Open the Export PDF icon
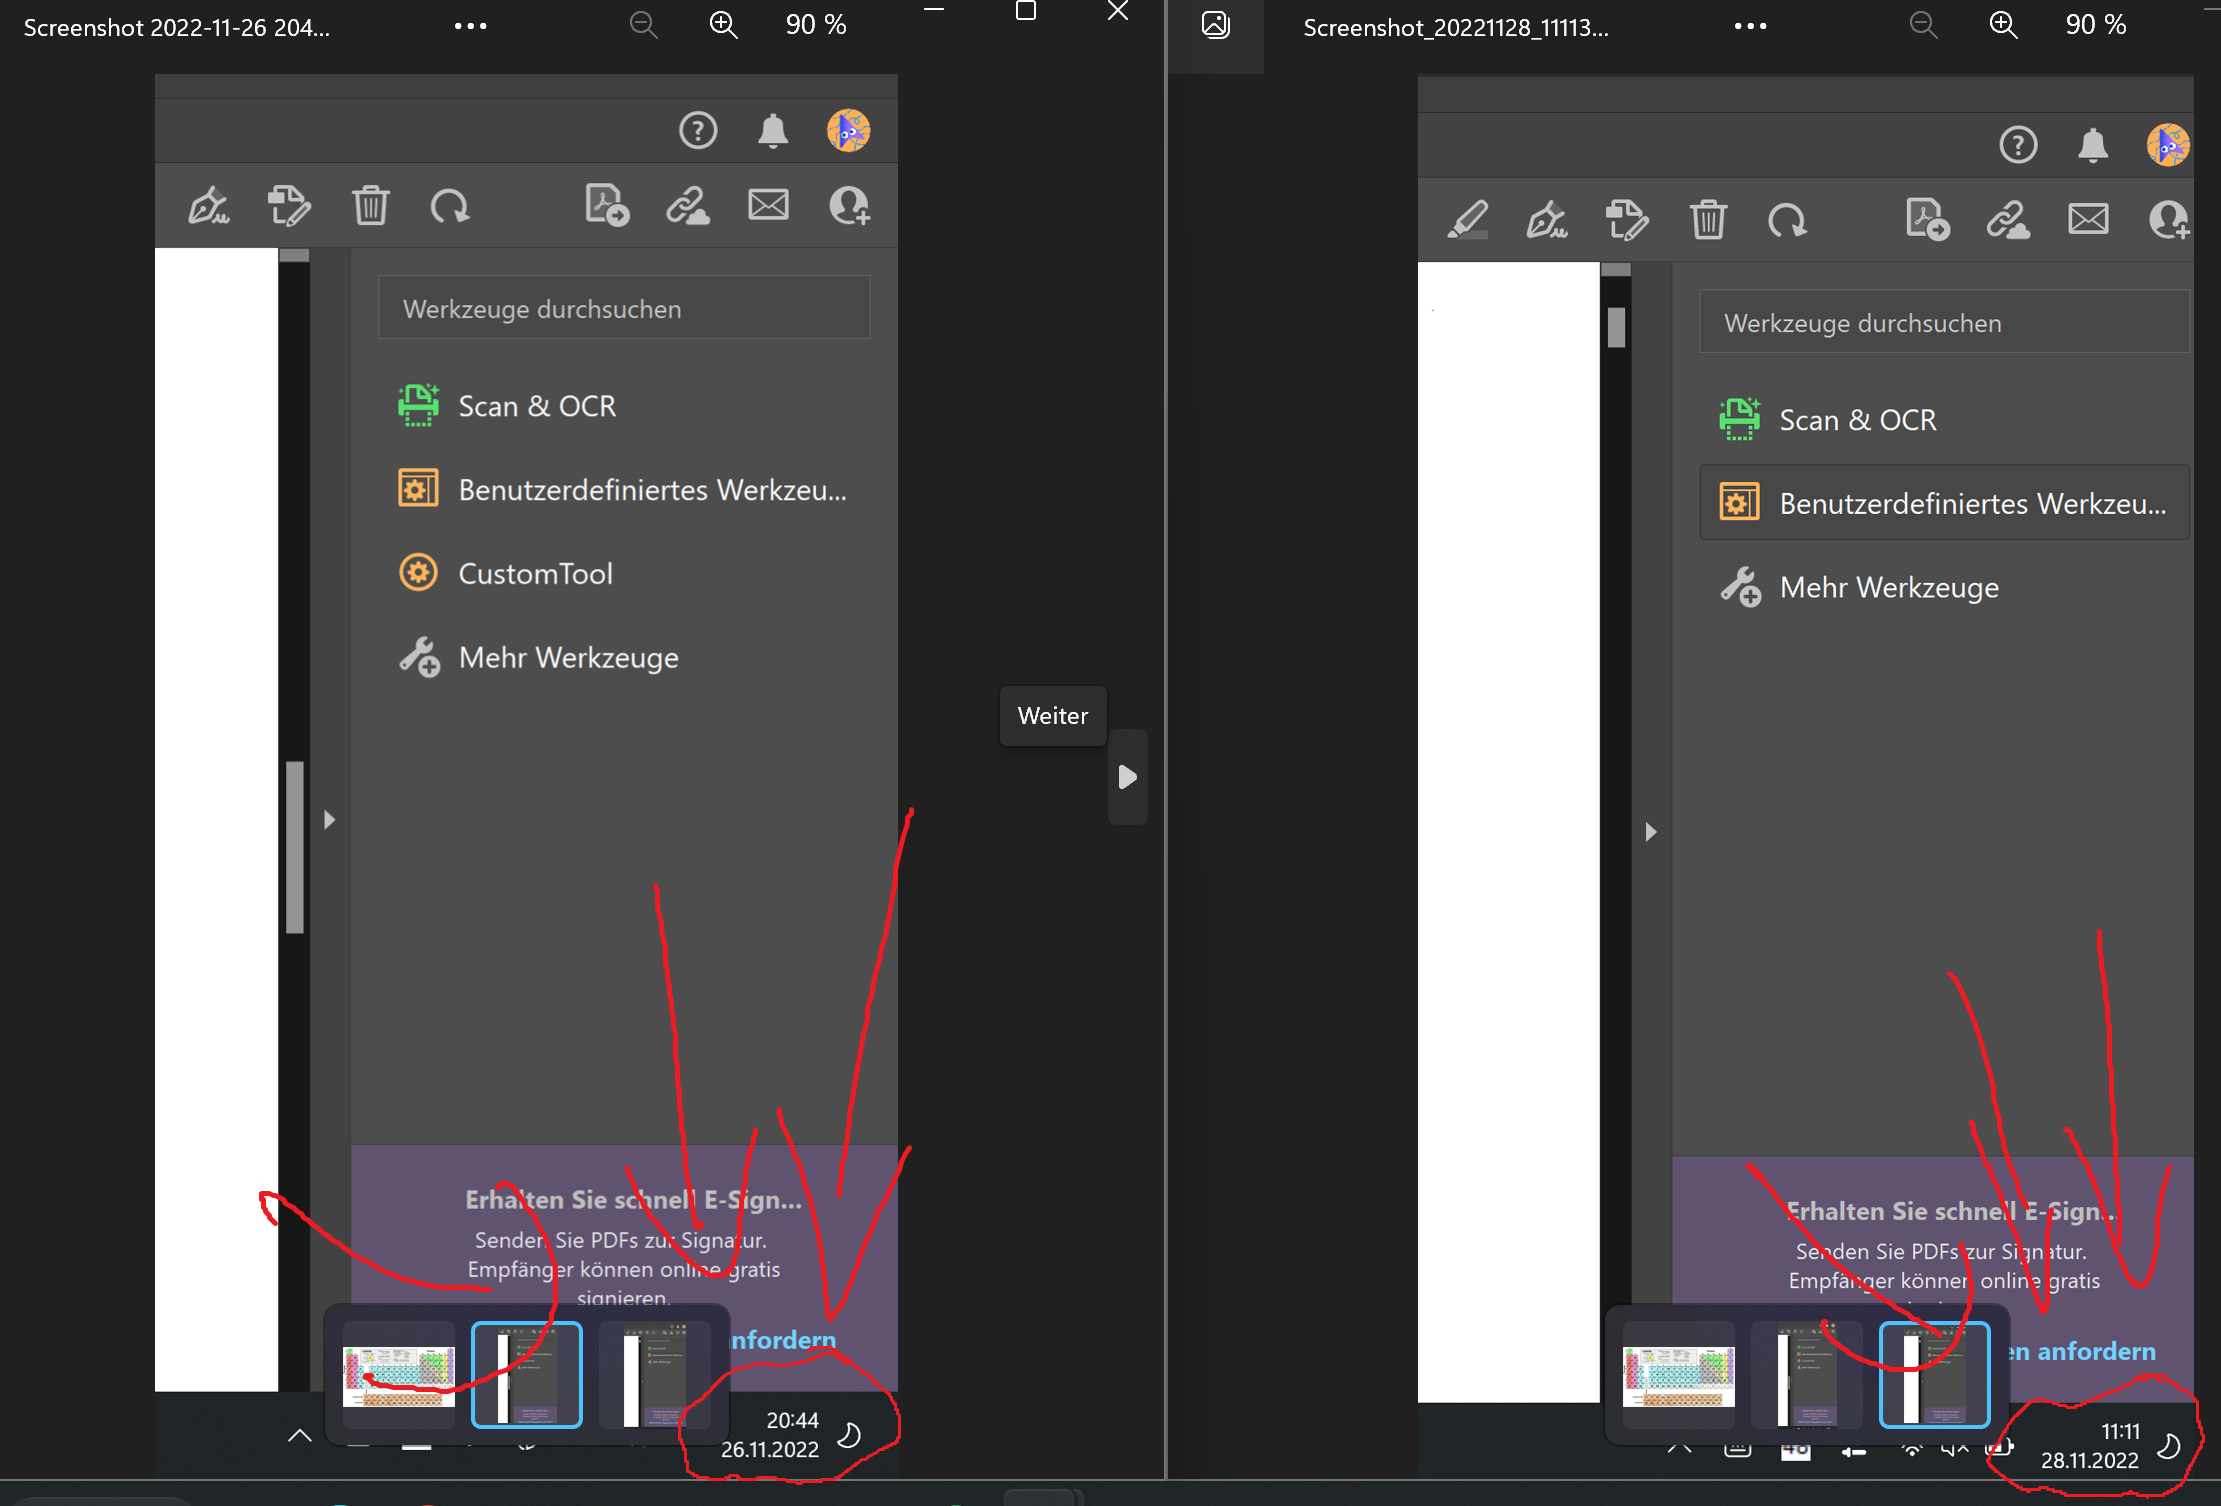 (x=605, y=206)
